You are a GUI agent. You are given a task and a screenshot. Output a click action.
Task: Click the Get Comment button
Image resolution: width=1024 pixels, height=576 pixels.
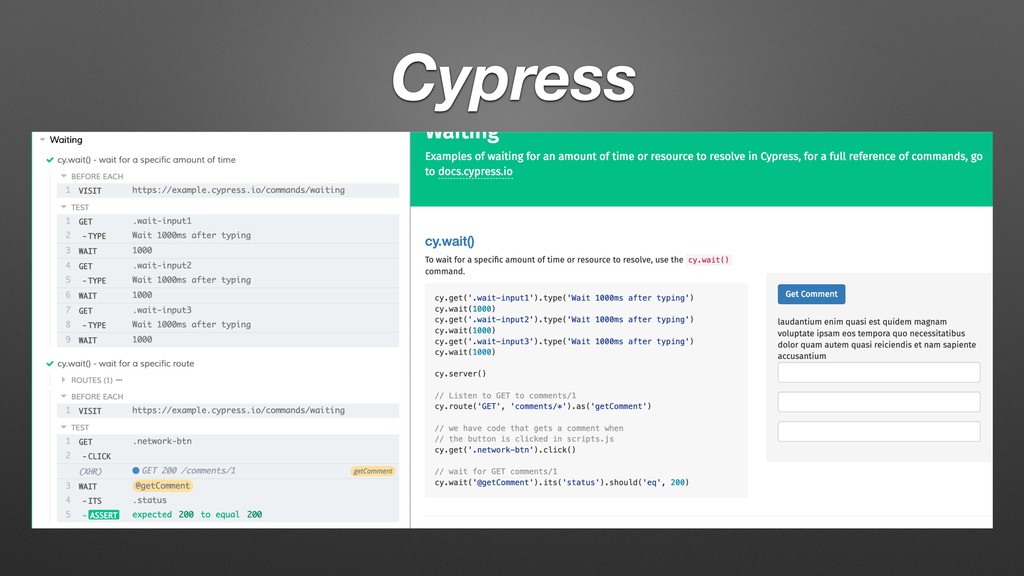[811, 294]
